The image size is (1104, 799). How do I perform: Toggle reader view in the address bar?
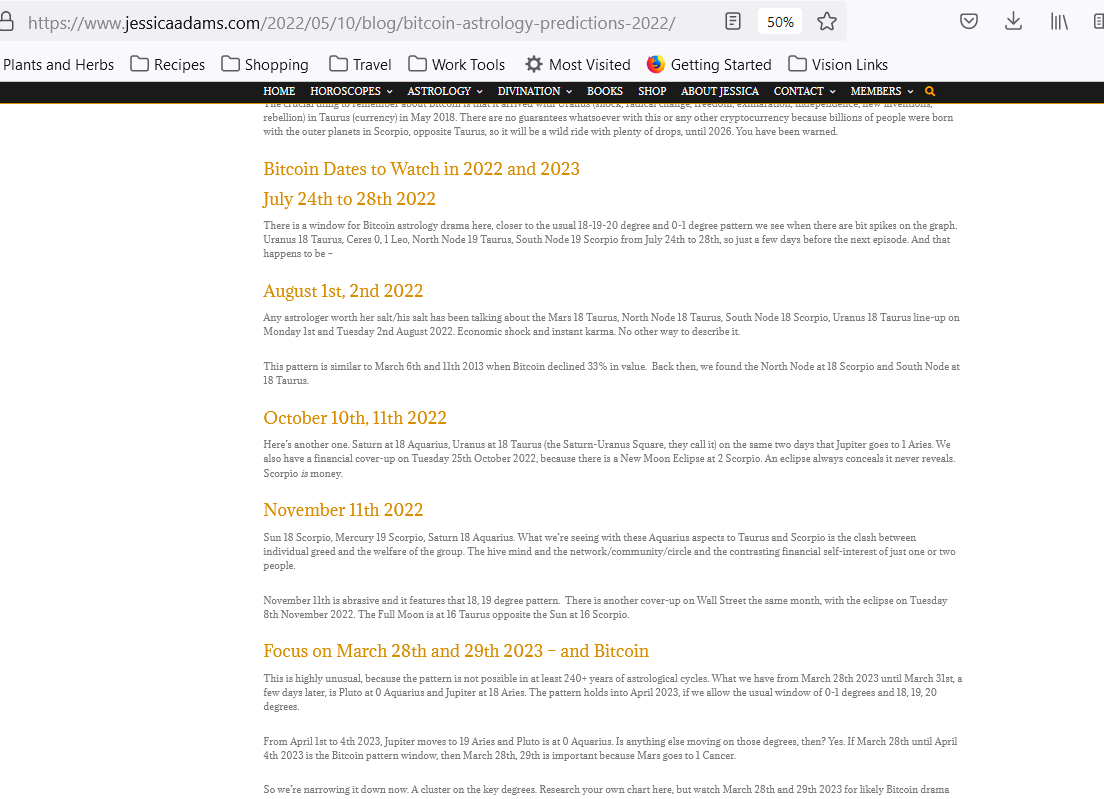click(733, 21)
